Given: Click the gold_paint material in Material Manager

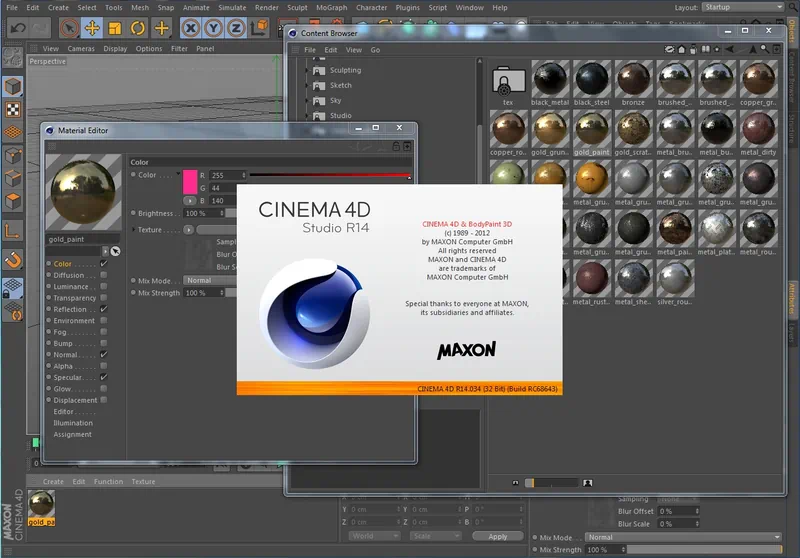Looking at the screenshot, I should [x=41, y=508].
